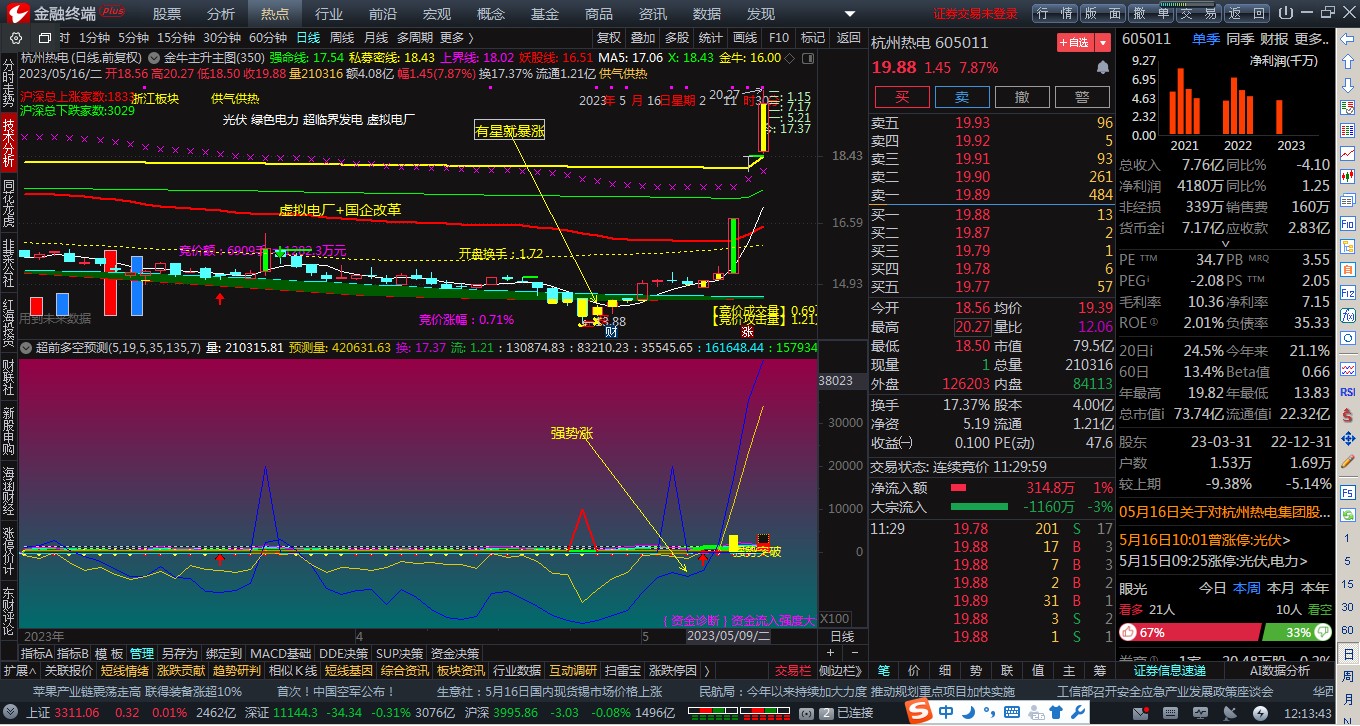
Task: Toggle the red 交易栏 panel at bottom
Action: coord(795,670)
